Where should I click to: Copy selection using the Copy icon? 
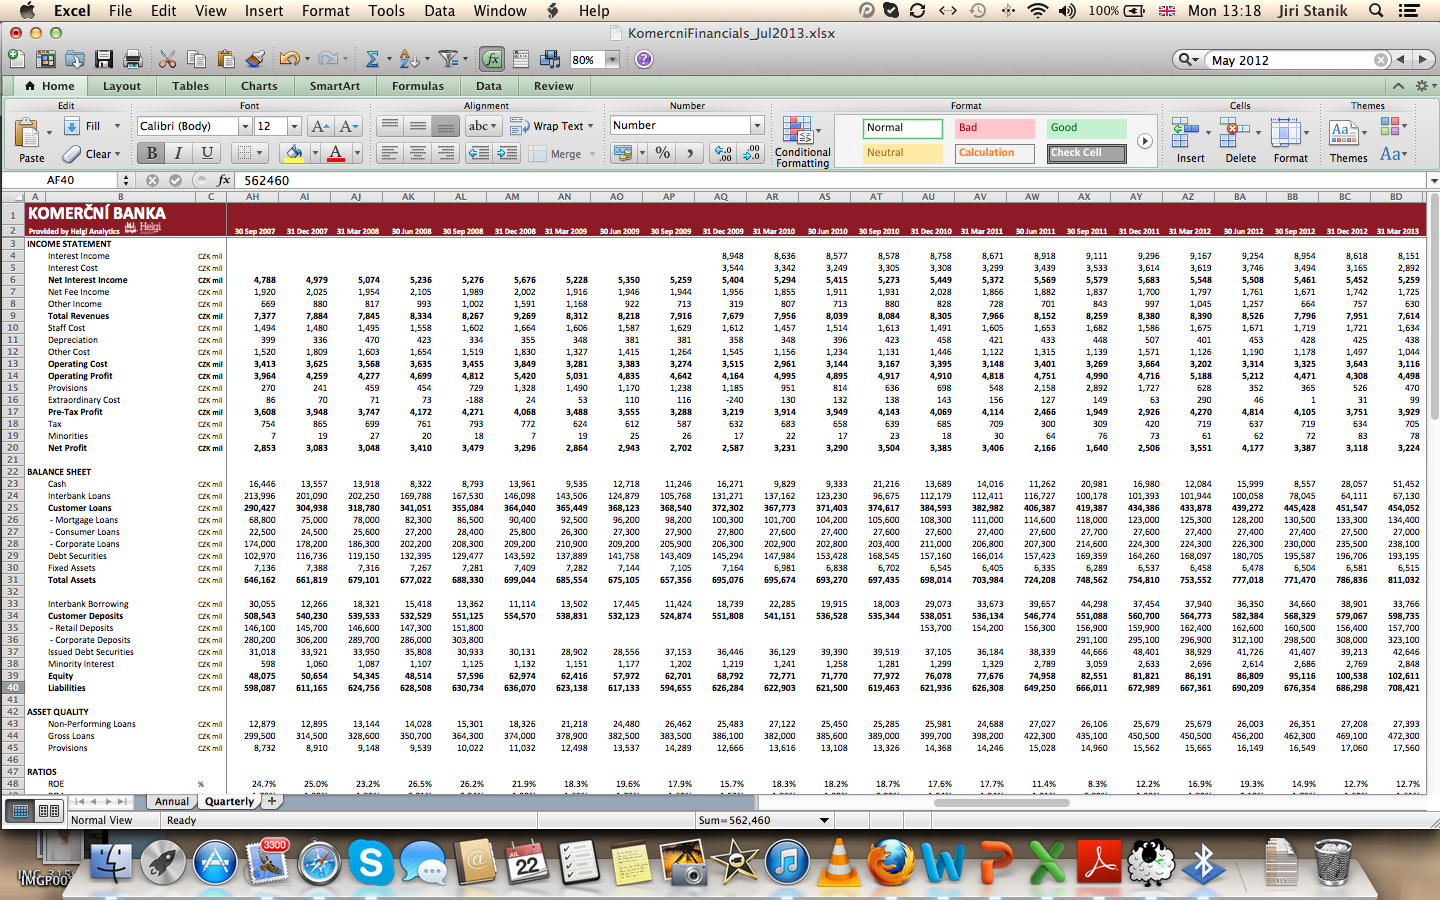click(x=196, y=59)
